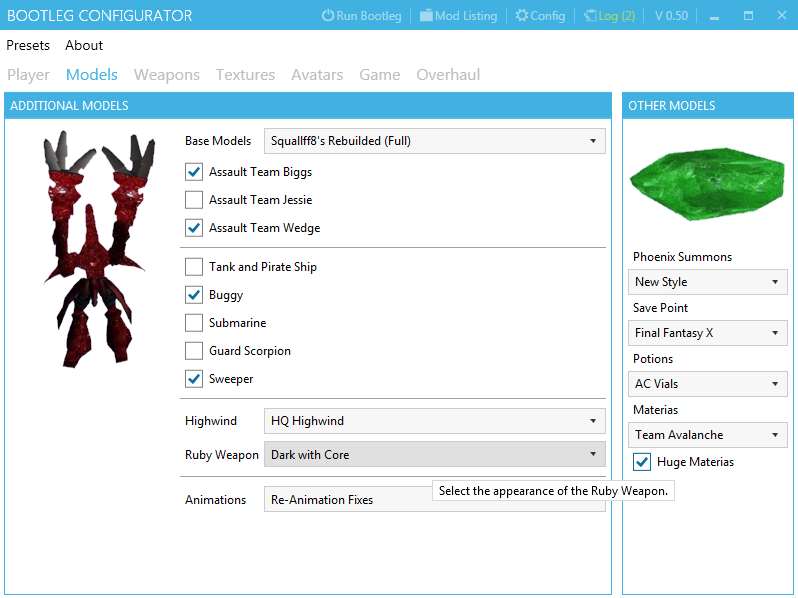This screenshot has width=798, height=598.
Task: Click the Bootleg Configurator title text
Action: (x=100, y=16)
